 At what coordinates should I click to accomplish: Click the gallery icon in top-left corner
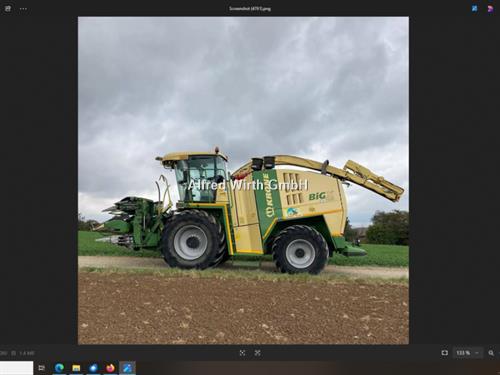(x=8, y=9)
